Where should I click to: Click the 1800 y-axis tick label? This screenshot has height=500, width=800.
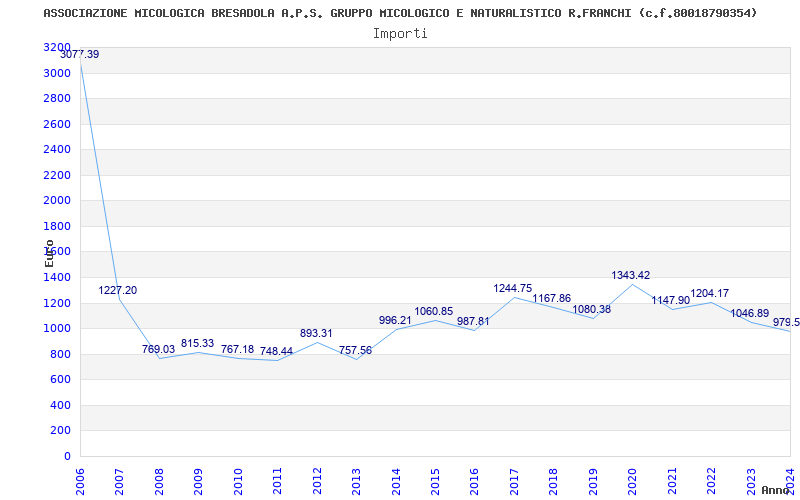(x=57, y=226)
